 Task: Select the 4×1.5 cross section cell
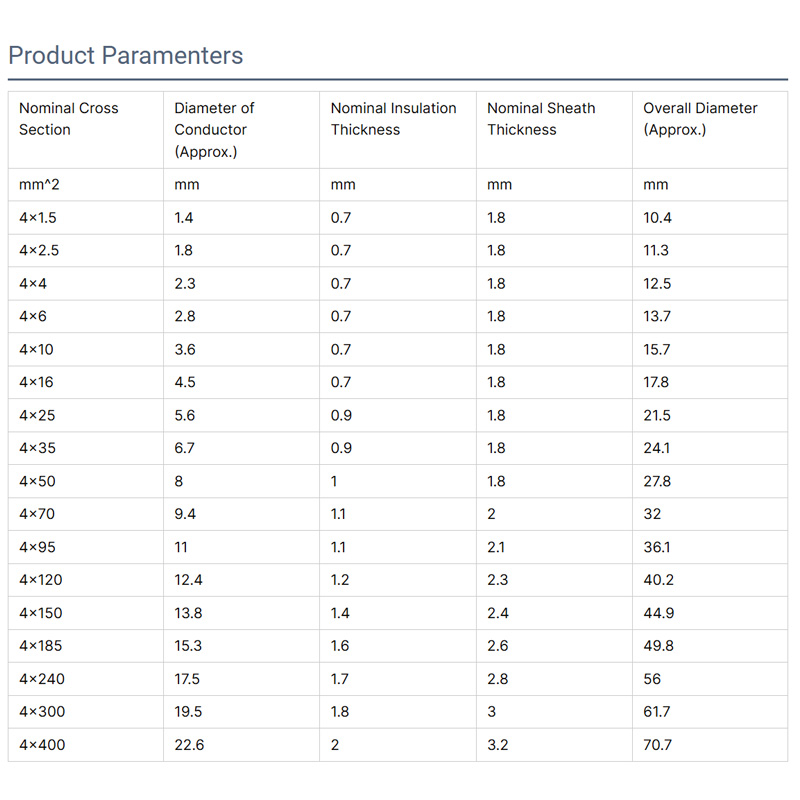point(39,218)
